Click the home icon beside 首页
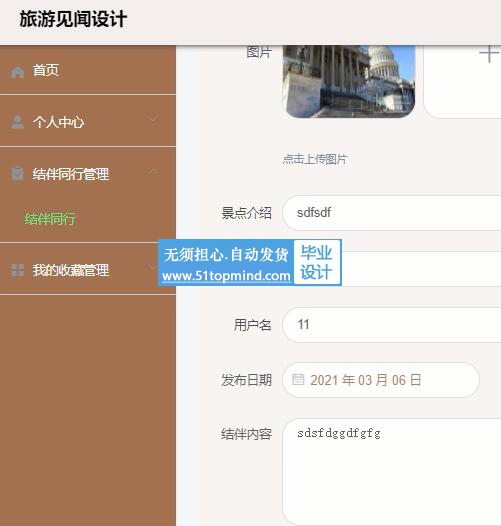501x526 pixels. [x=17, y=72]
